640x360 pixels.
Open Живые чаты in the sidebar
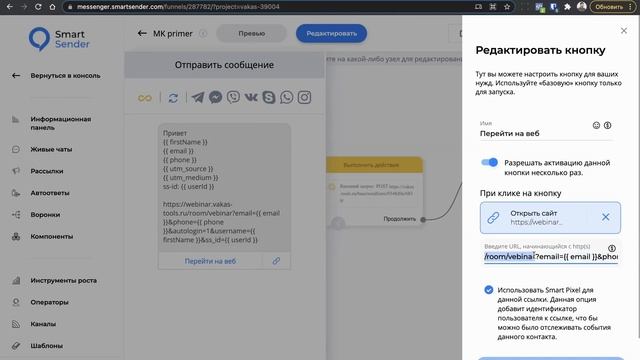point(42,149)
